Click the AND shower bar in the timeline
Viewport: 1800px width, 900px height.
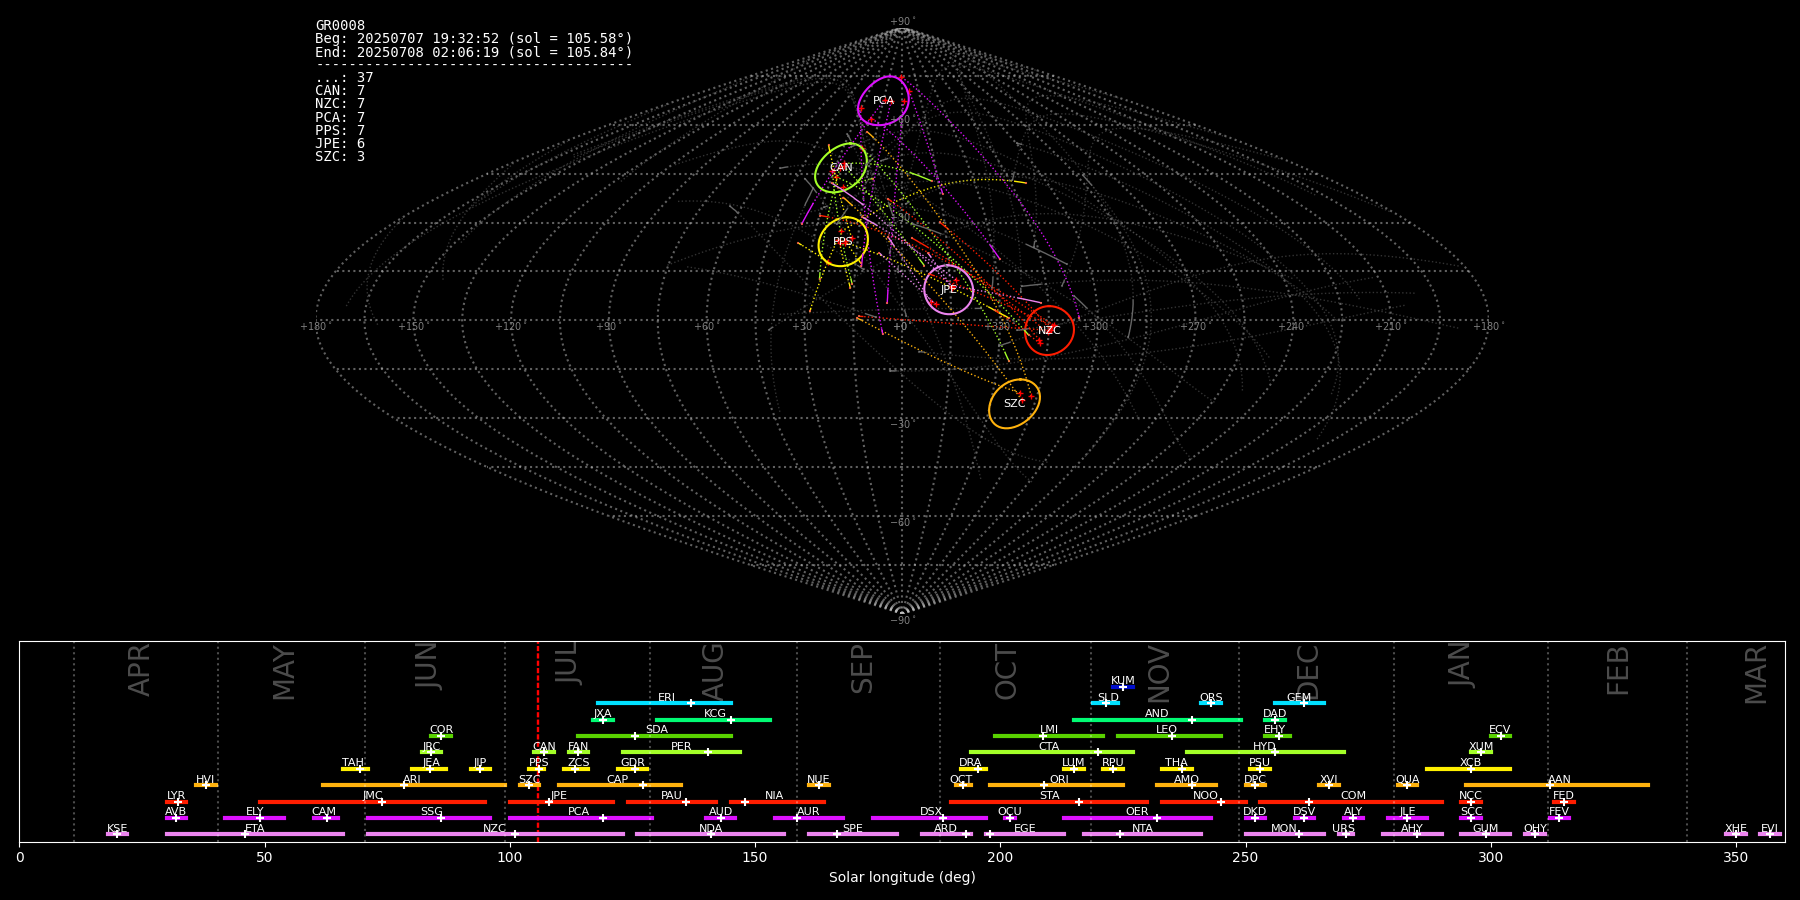click(x=1157, y=719)
